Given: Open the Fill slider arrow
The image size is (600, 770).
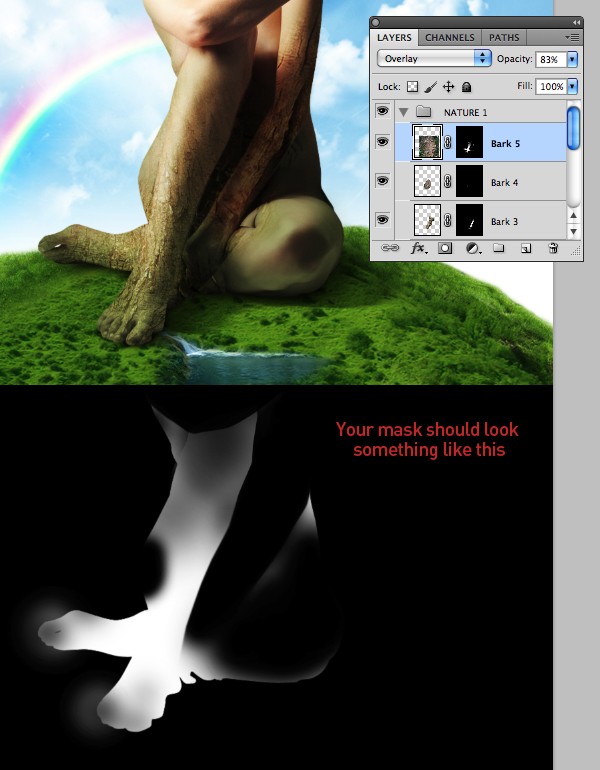Looking at the screenshot, I should 572,86.
